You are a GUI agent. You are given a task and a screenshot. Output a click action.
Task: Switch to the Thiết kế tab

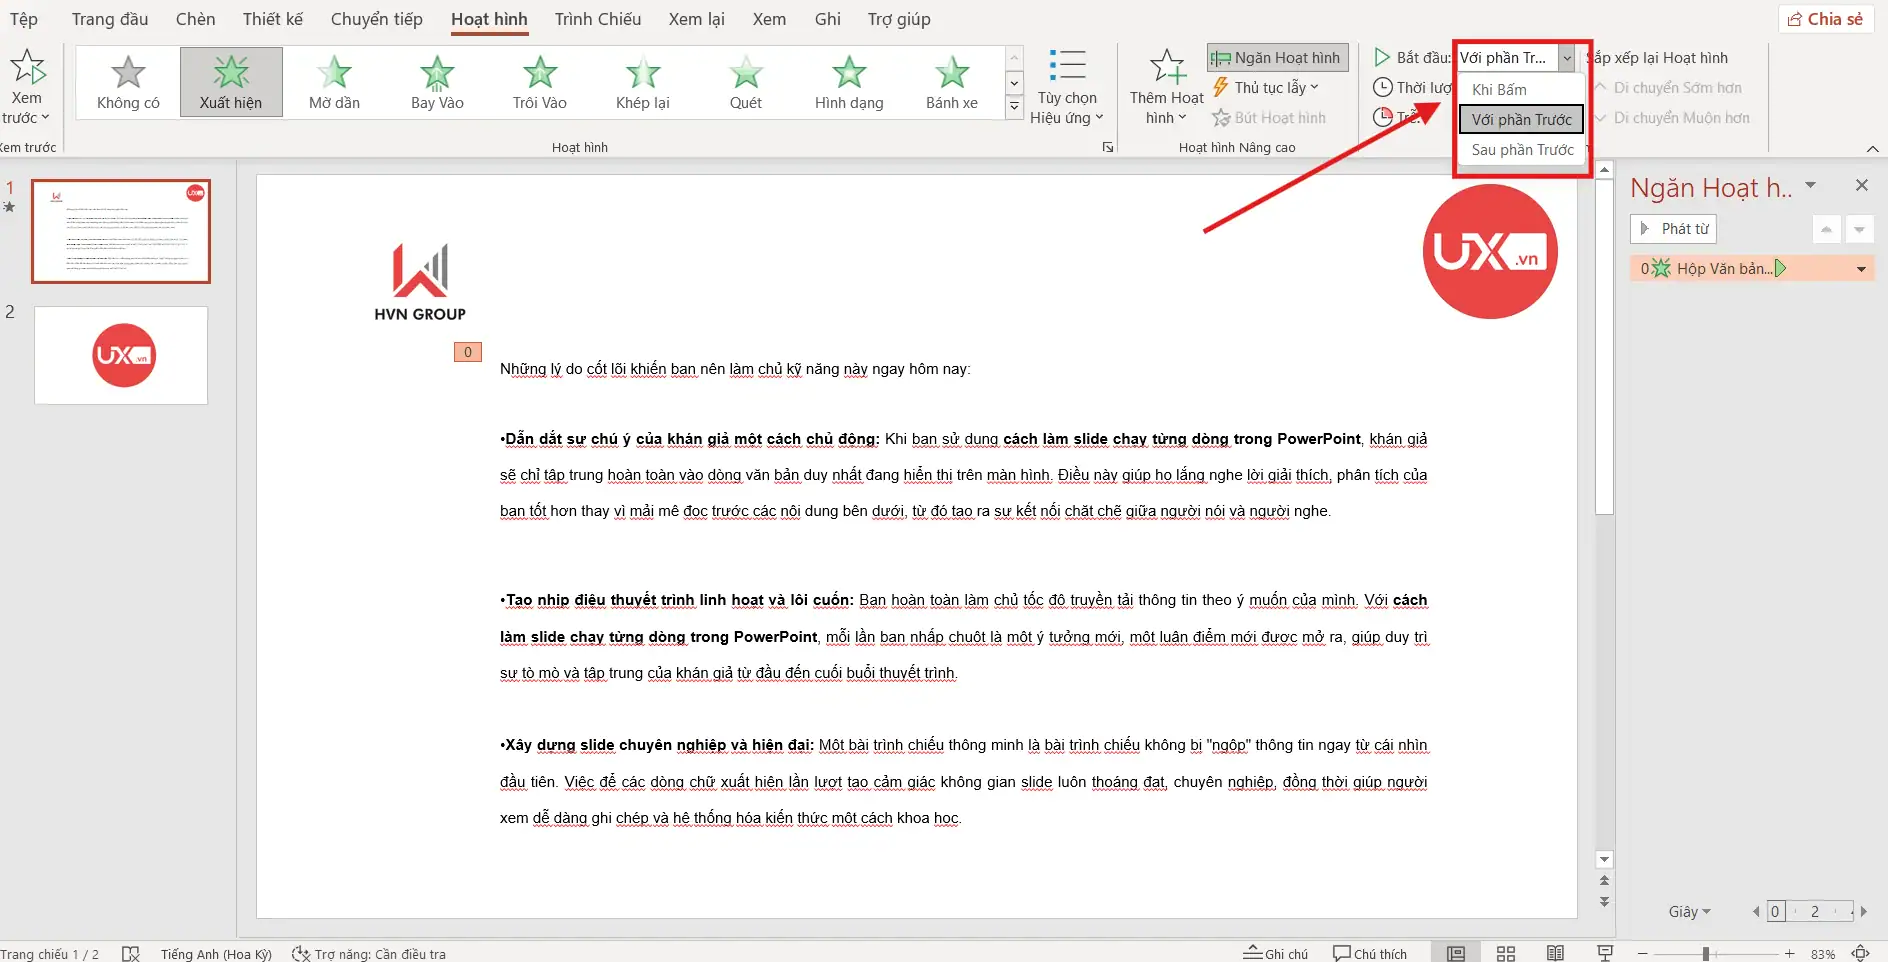pyautogui.click(x=272, y=19)
